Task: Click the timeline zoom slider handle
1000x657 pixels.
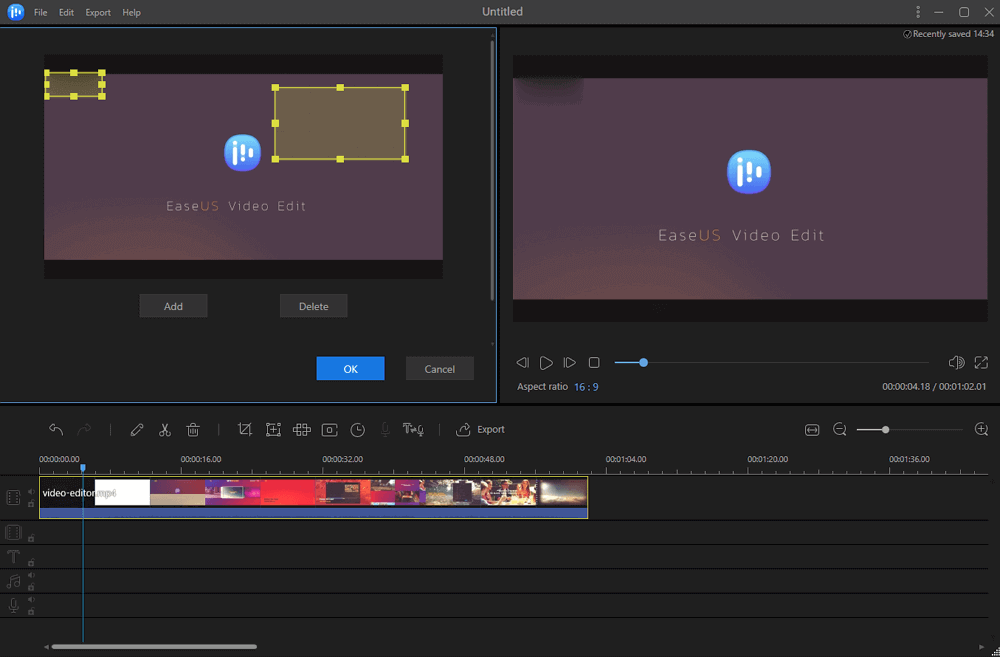Action: [x=885, y=429]
